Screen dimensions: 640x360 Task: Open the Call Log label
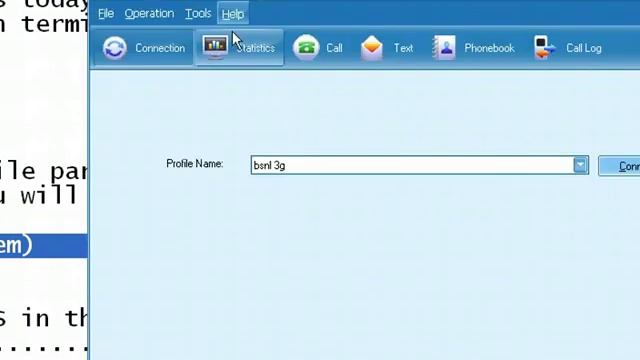pyautogui.click(x=584, y=48)
